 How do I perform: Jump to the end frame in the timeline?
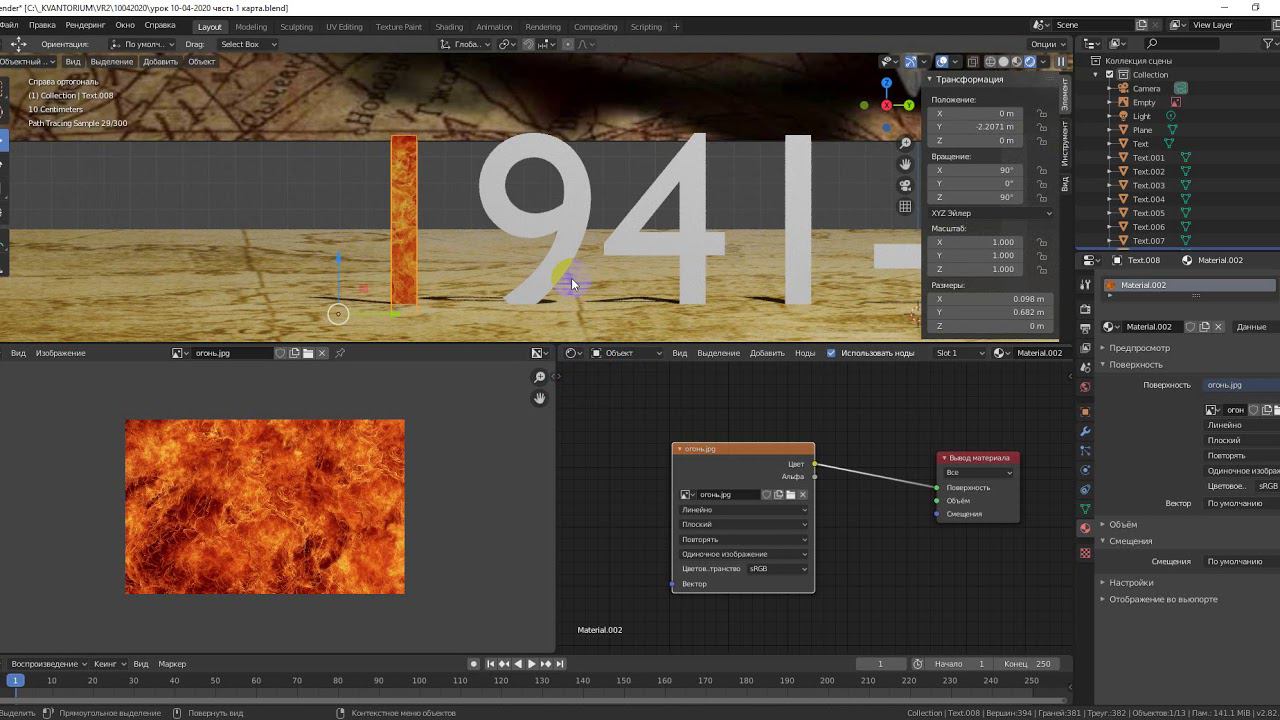(x=560, y=664)
